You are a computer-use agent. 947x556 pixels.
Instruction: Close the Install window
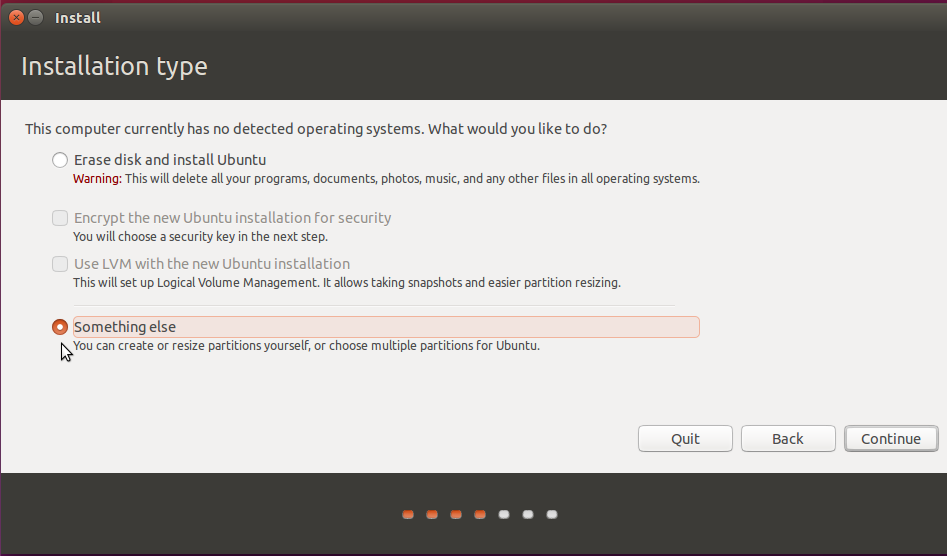[x=16, y=18]
